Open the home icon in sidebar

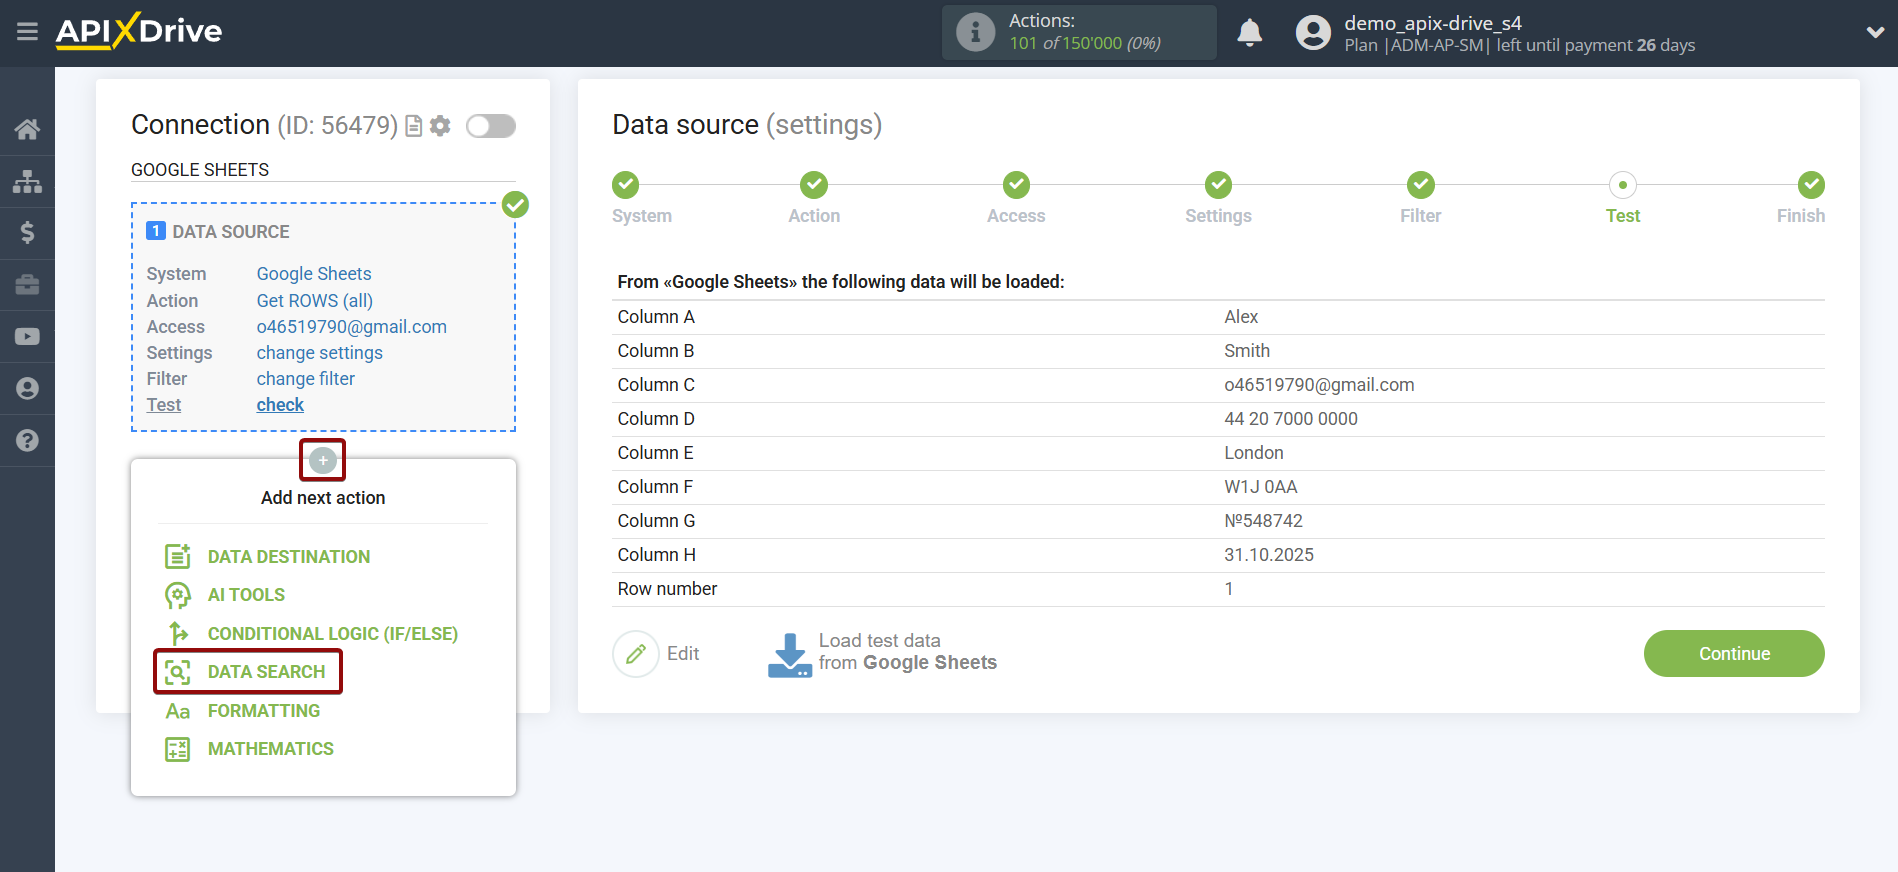tap(27, 129)
